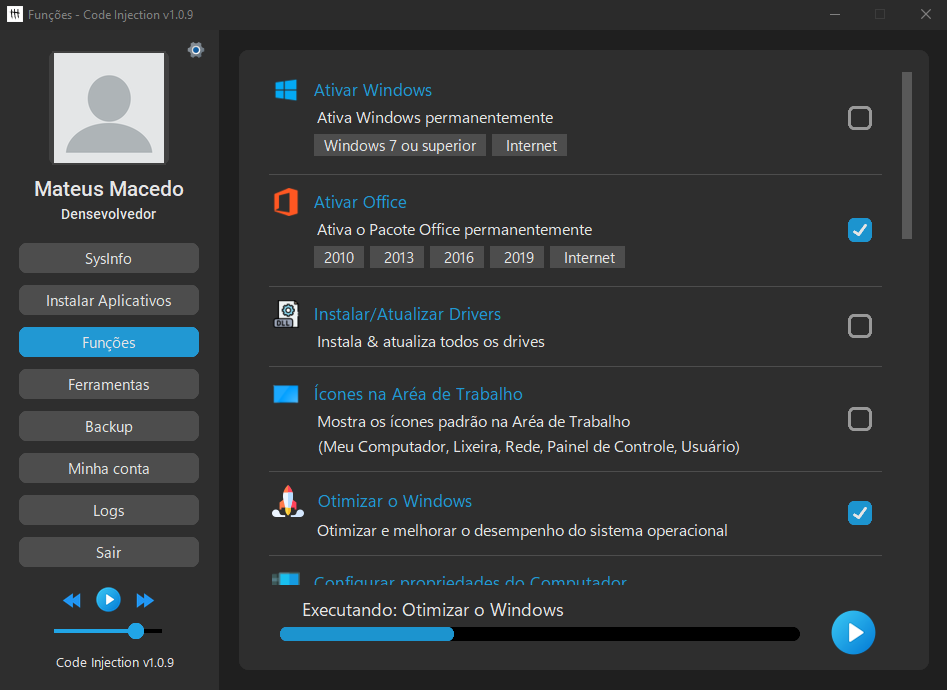The image size is (947, 690).
Task: Adjust the music volume slider handle
Action: point(136,631)
